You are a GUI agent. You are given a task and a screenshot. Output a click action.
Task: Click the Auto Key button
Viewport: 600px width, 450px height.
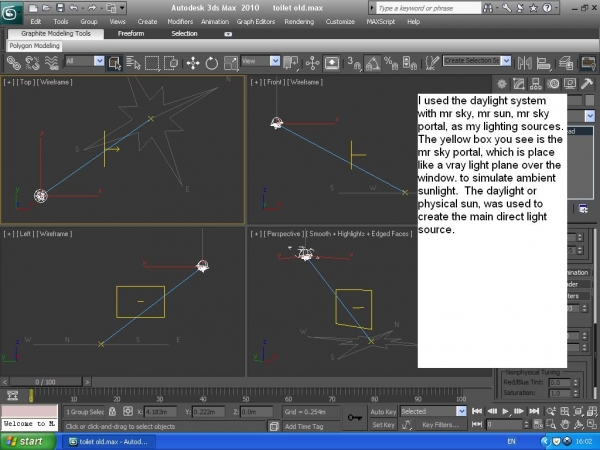coord(383,412)
